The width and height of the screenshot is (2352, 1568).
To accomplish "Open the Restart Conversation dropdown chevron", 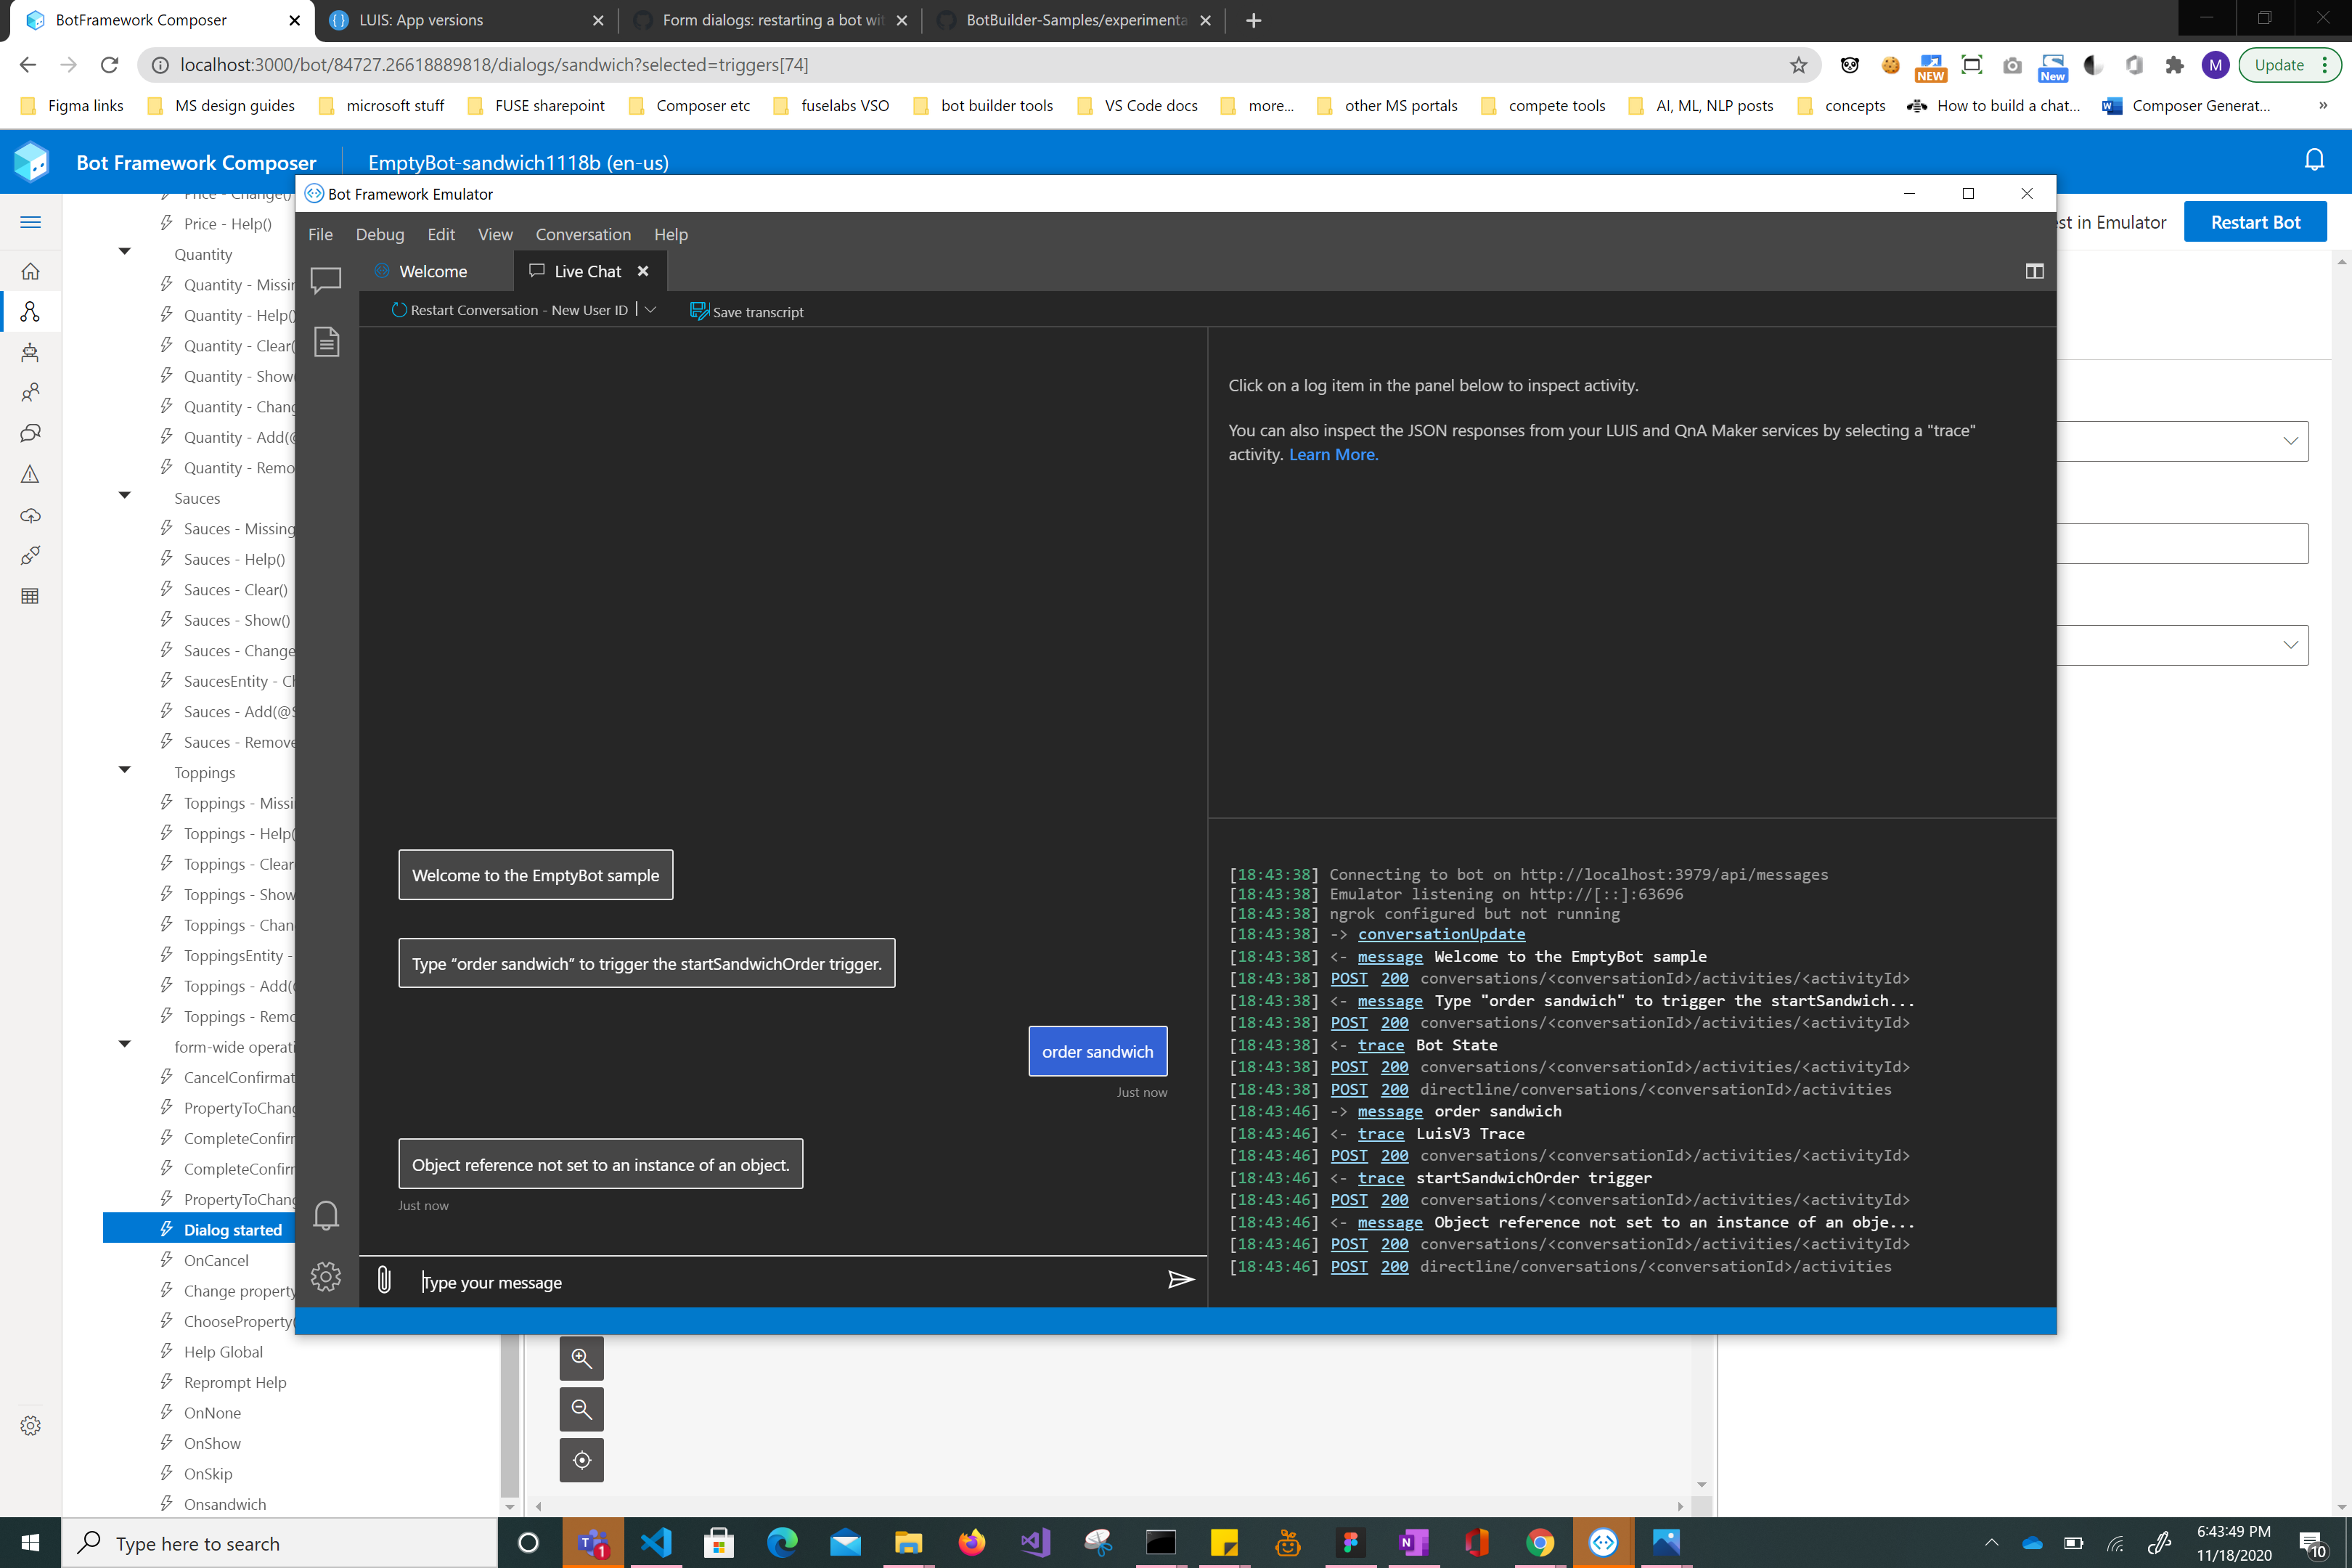I will [x=651, y=310].
